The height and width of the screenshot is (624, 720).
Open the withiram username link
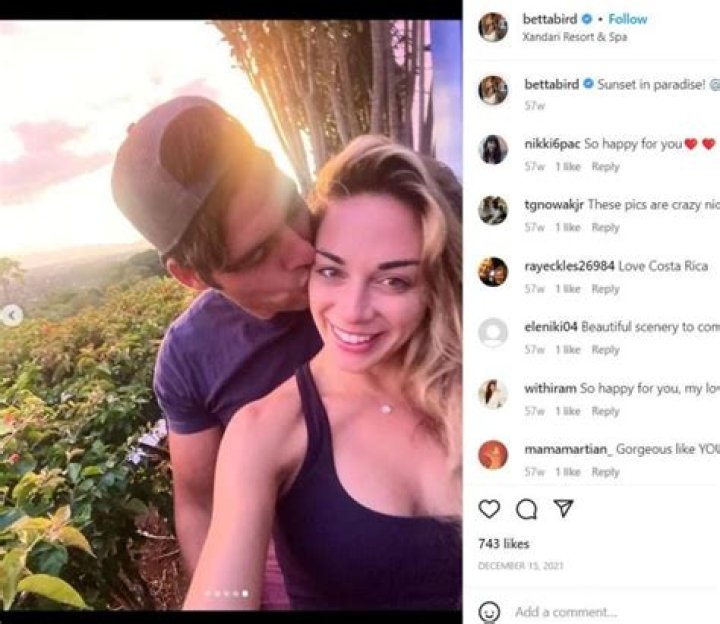(550, 388)
